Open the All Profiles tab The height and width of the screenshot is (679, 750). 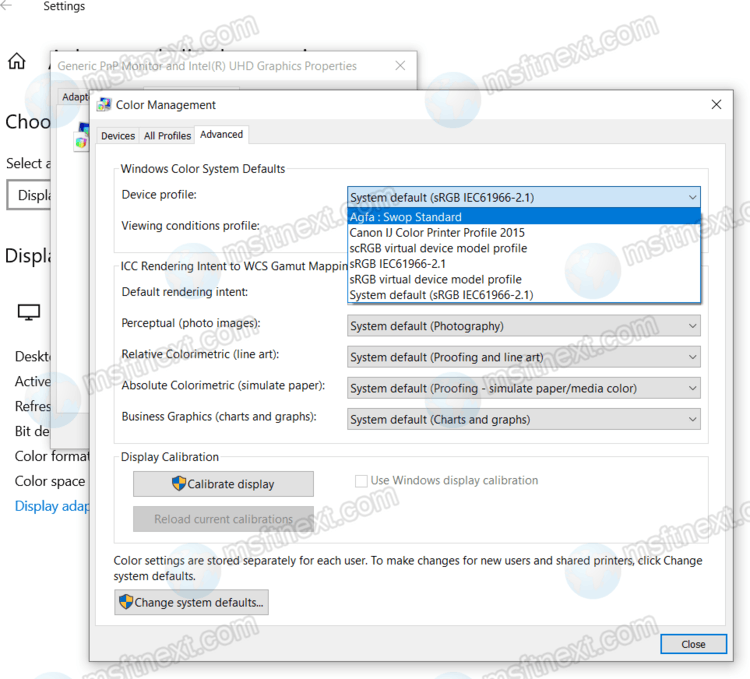pyautogui.click(x=167, y=135)
